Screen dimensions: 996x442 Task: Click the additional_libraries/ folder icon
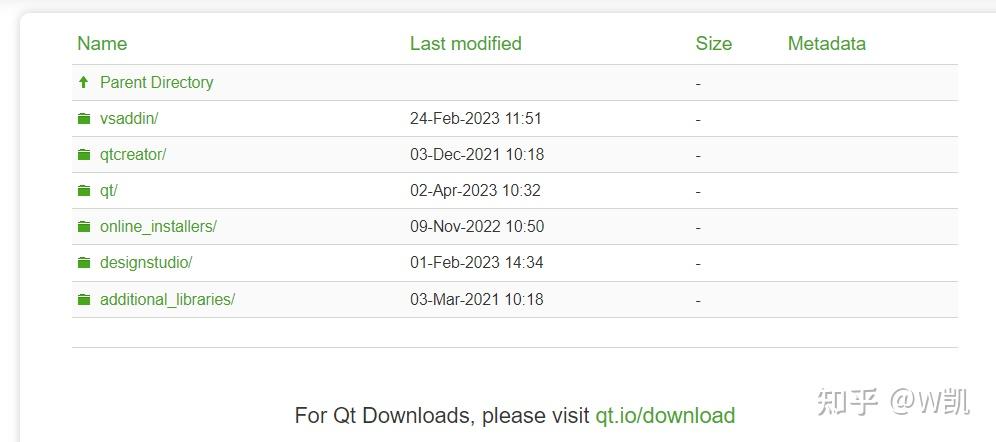[x=84, y=299]
